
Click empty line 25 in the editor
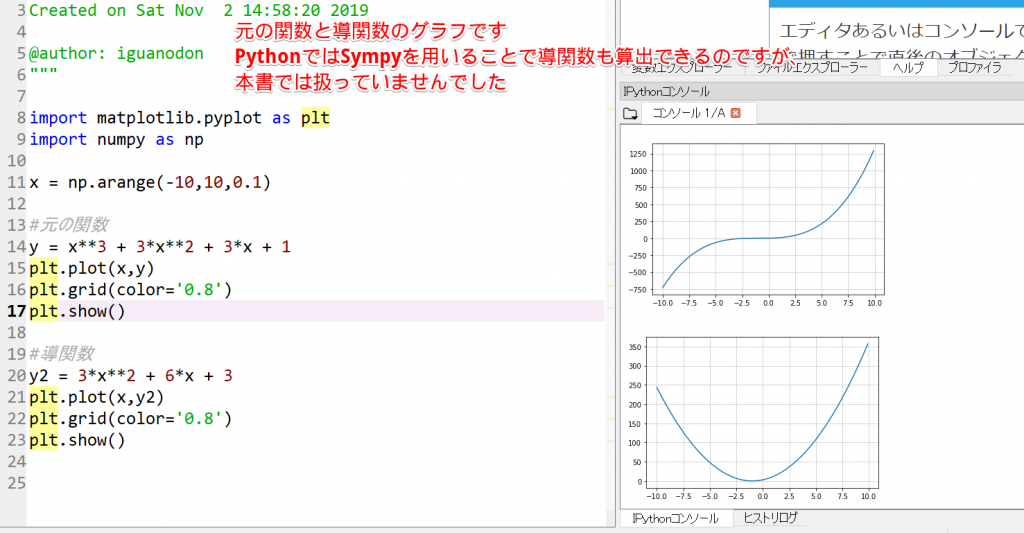[x=315, y=483]
